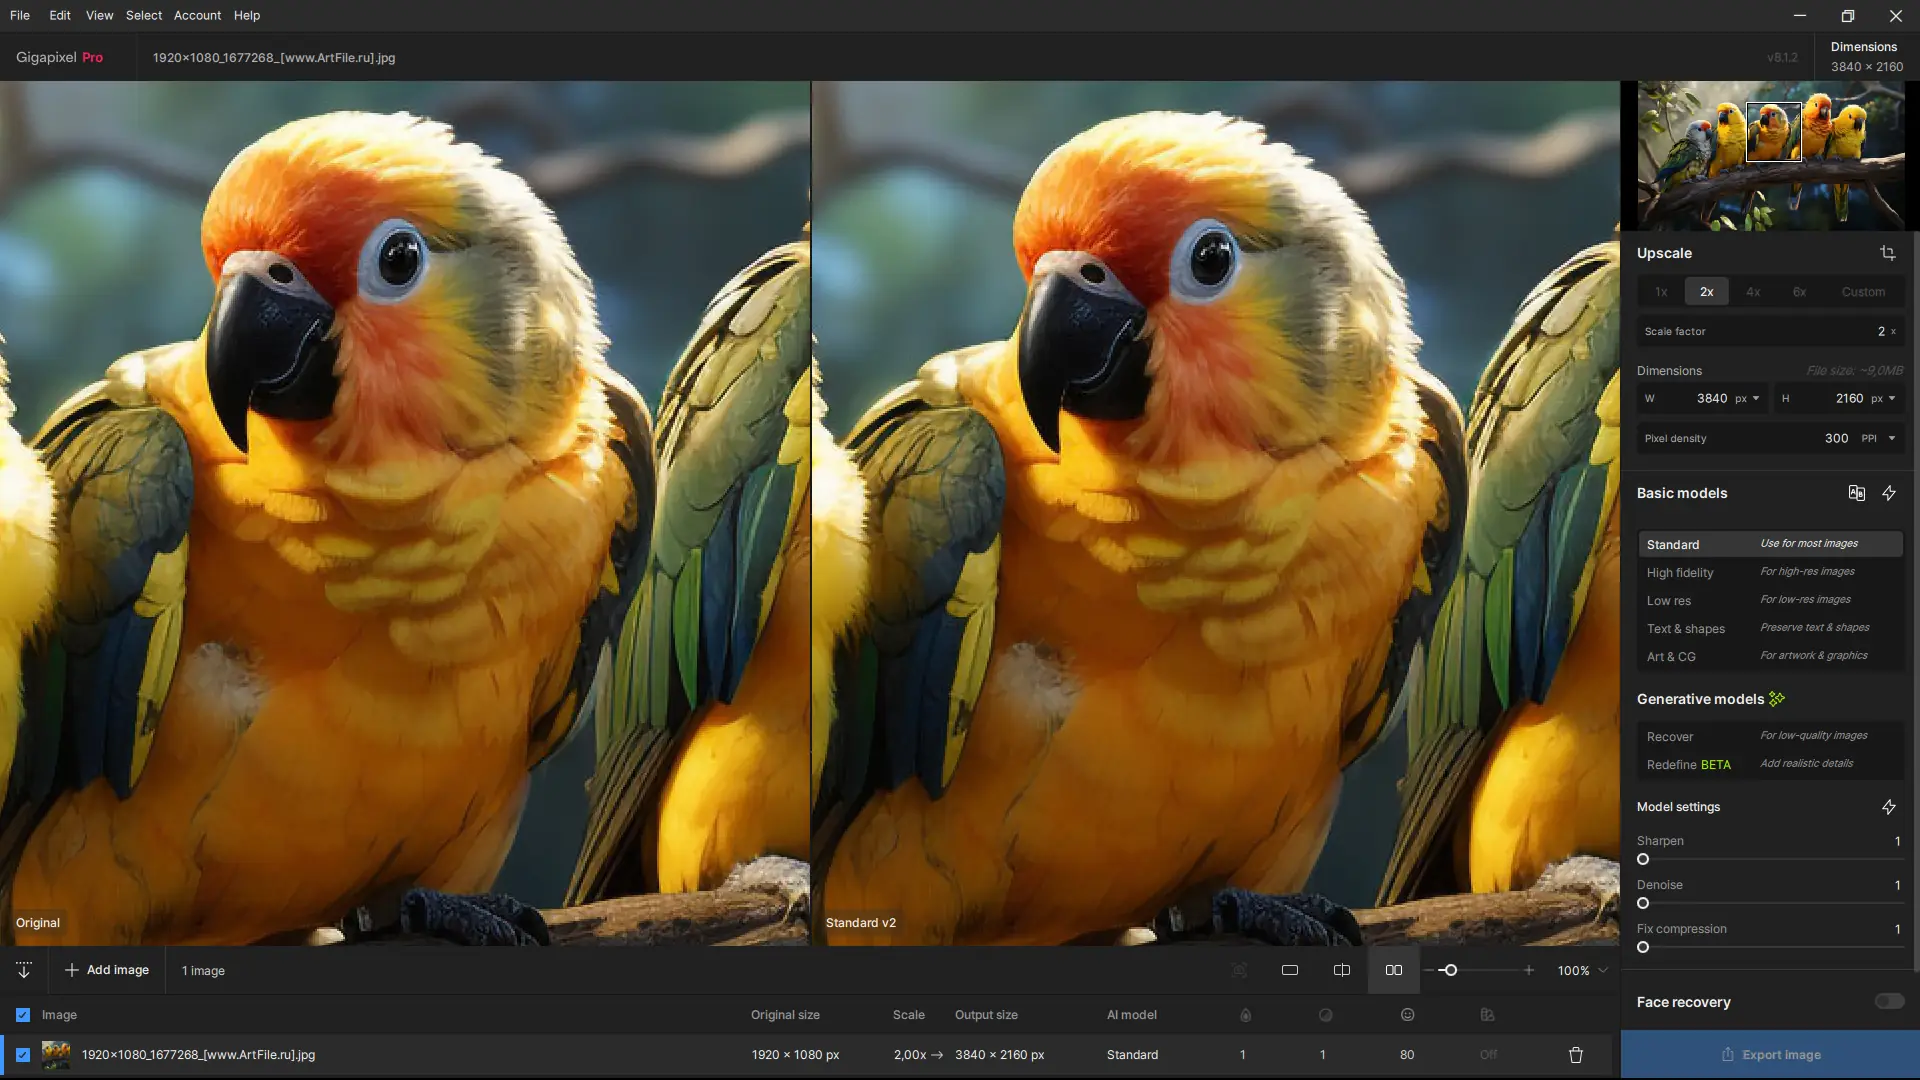The height and width of the screenshot is (1080, 1920).
Task: Delete the image with the trash icon
Action: [1576, 1055]
